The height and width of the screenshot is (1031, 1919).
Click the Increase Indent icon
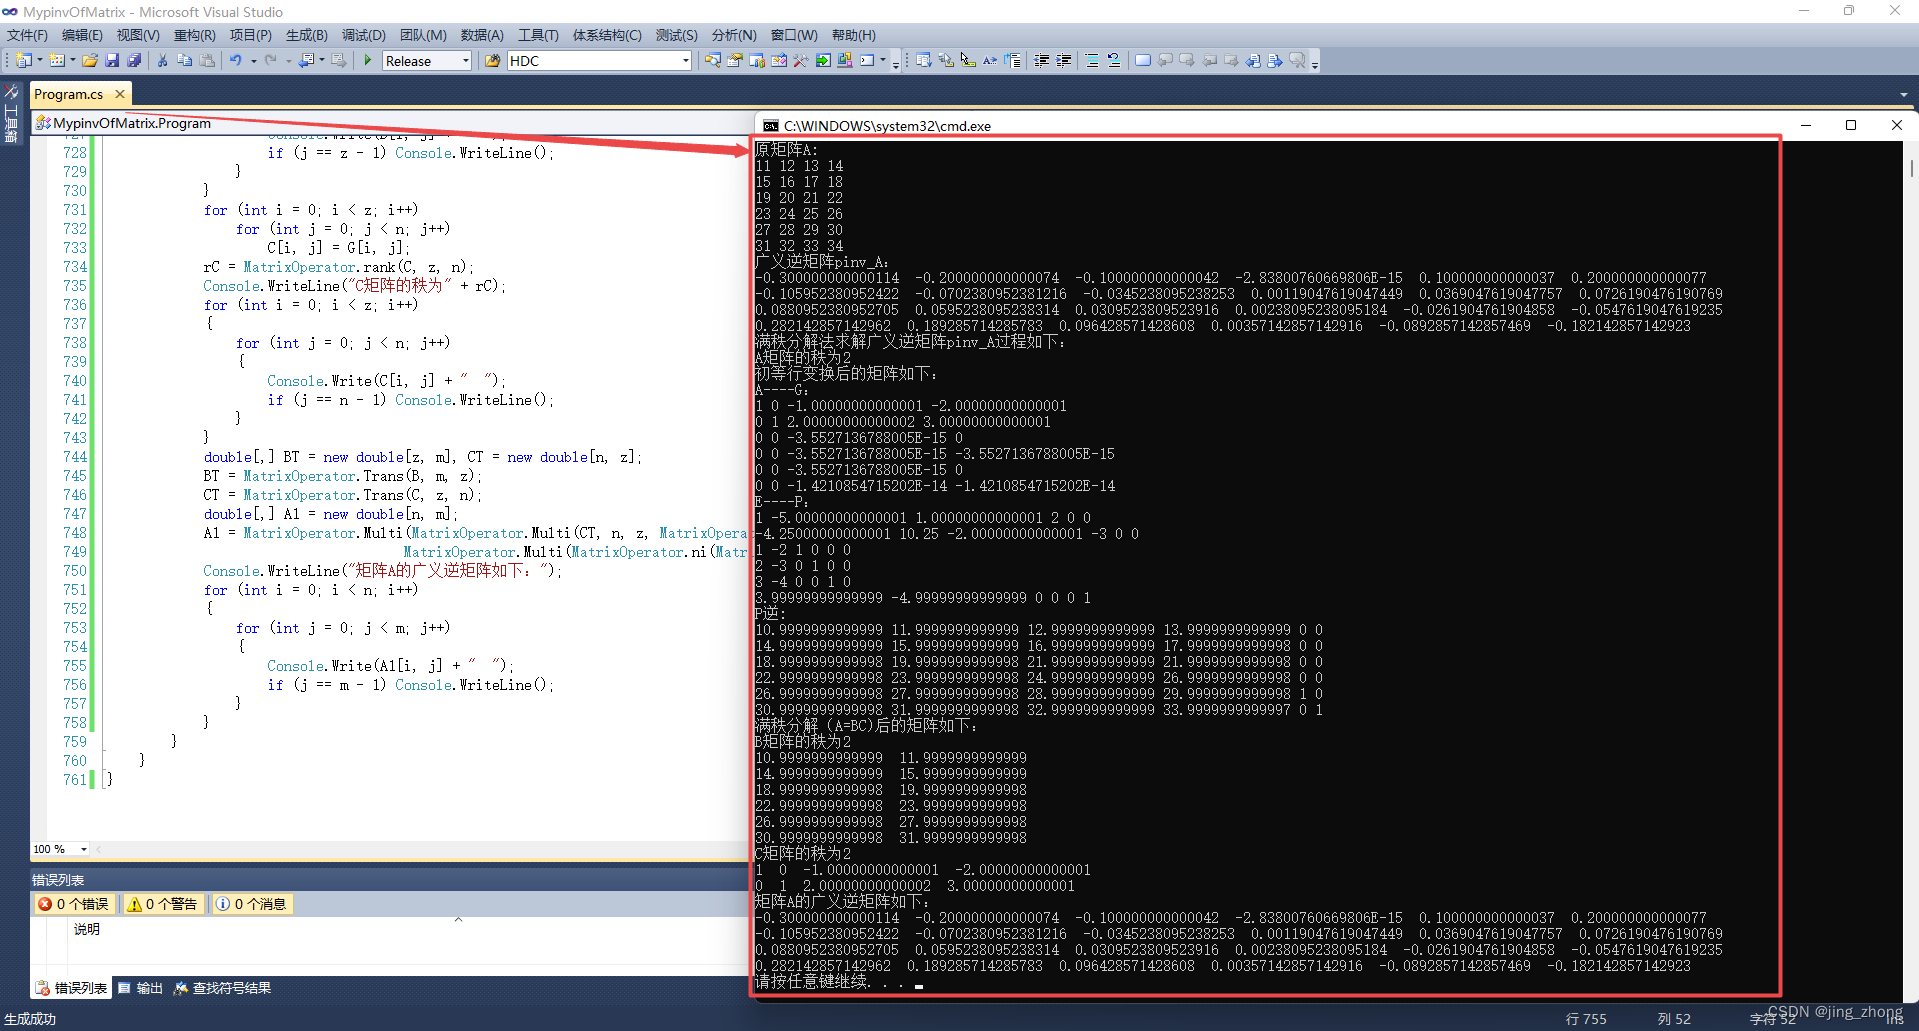click(x=1064, y=61)
